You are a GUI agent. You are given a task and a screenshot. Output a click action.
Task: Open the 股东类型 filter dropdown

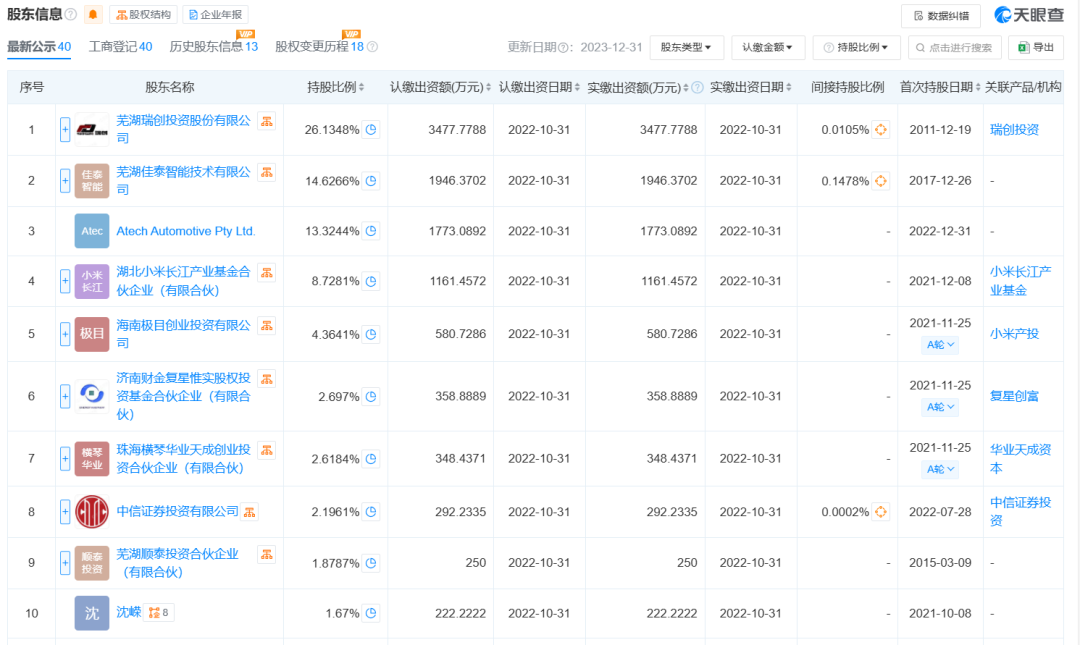(687, 47)
